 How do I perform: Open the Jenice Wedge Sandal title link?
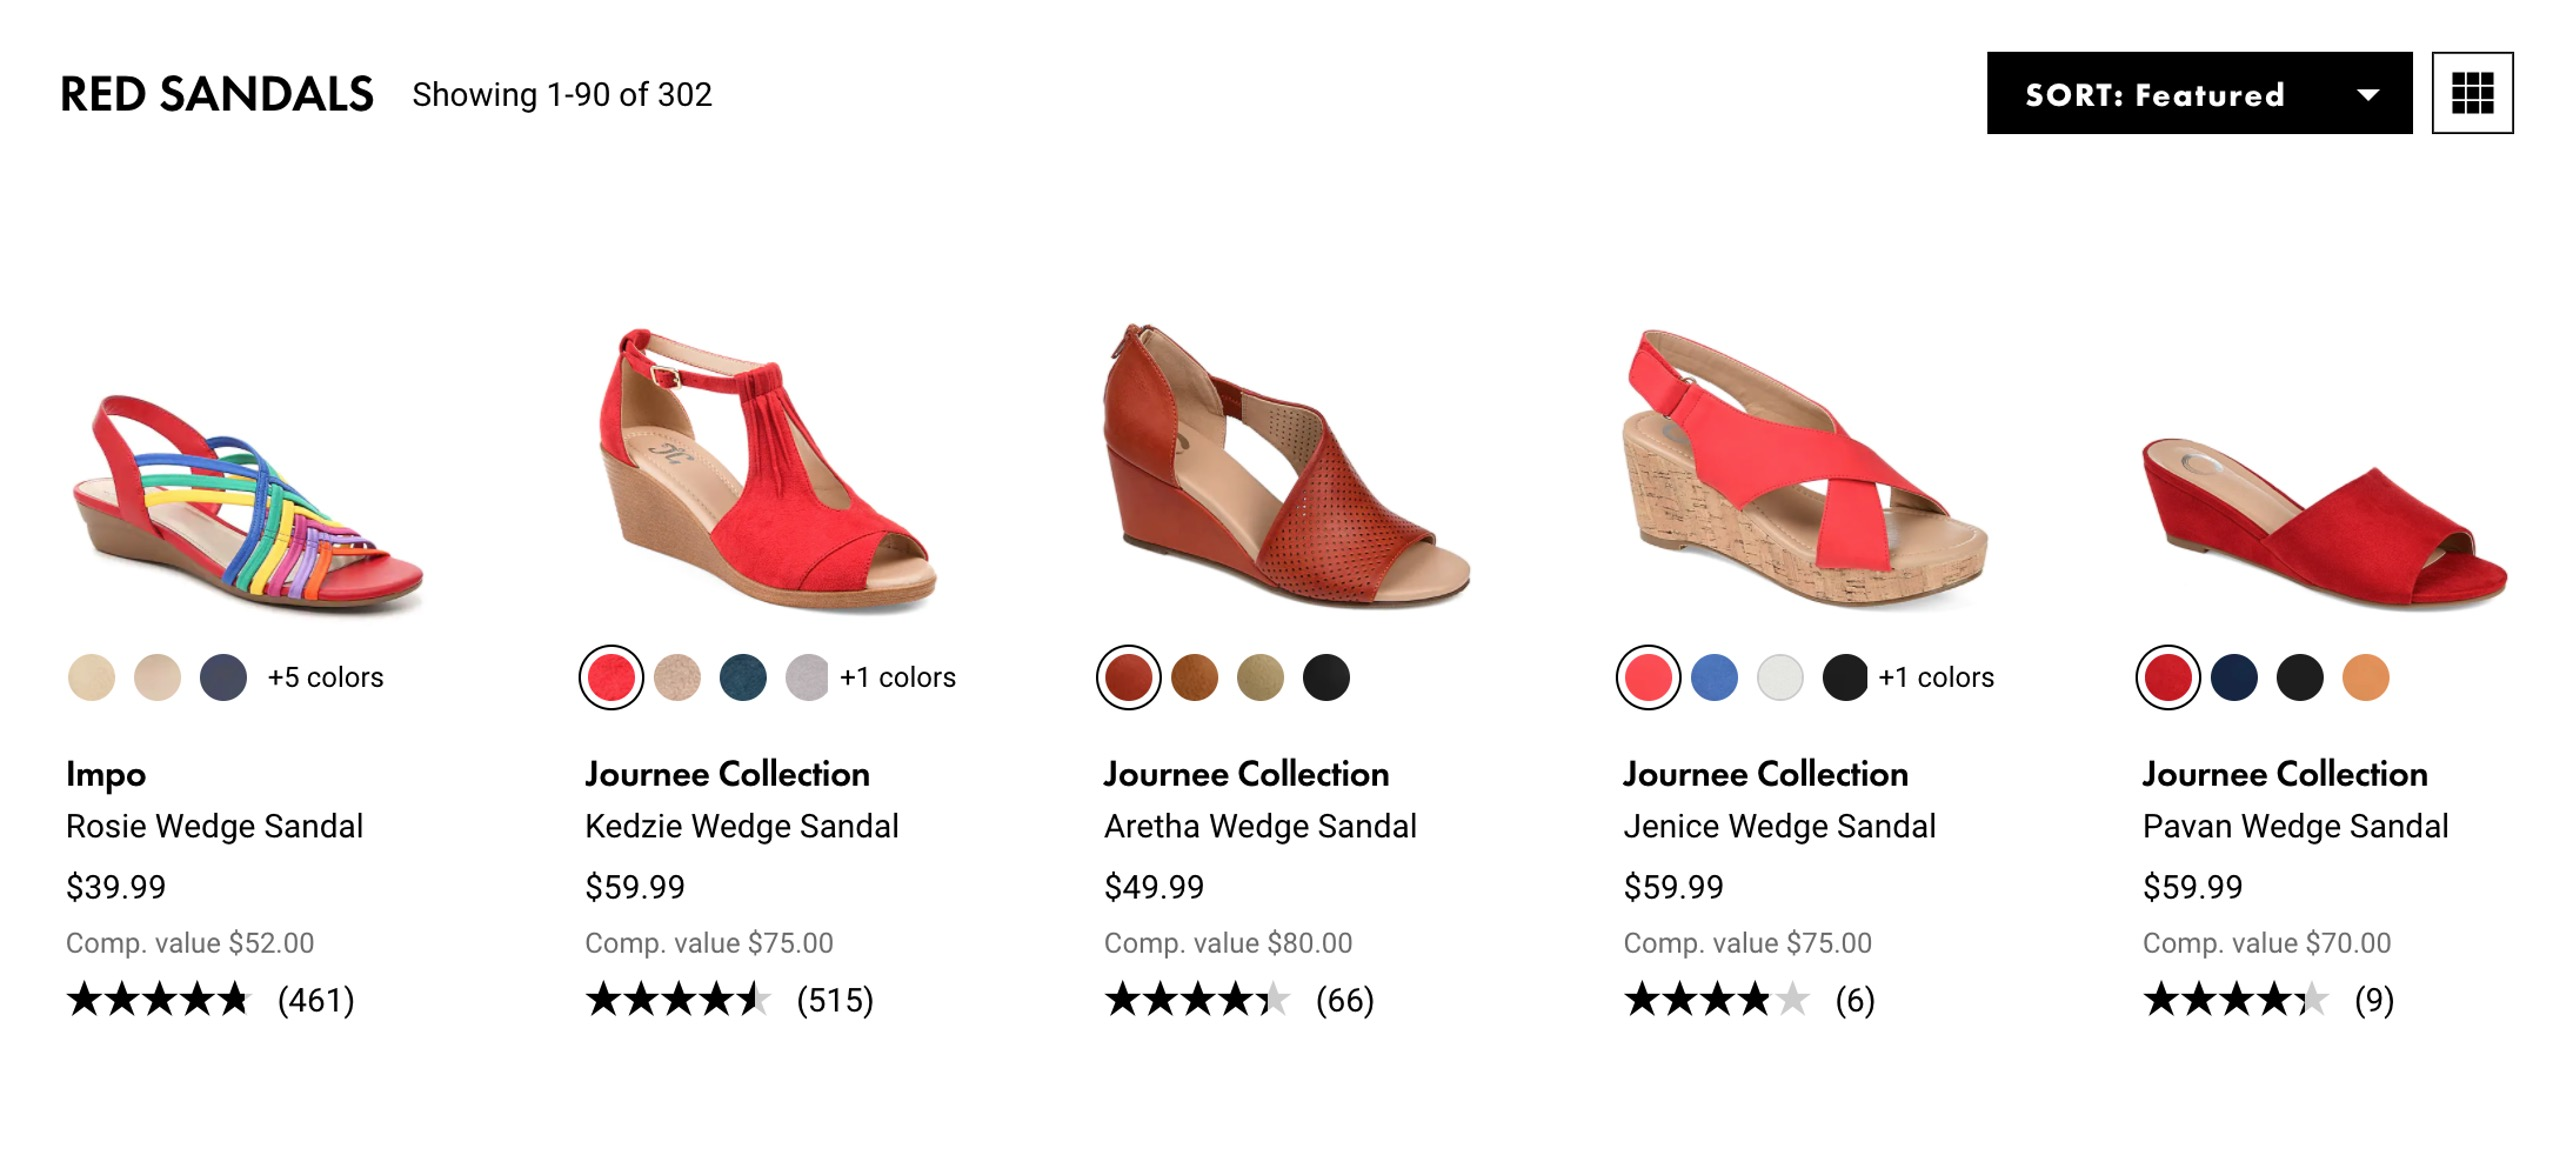pos(1779,826)
